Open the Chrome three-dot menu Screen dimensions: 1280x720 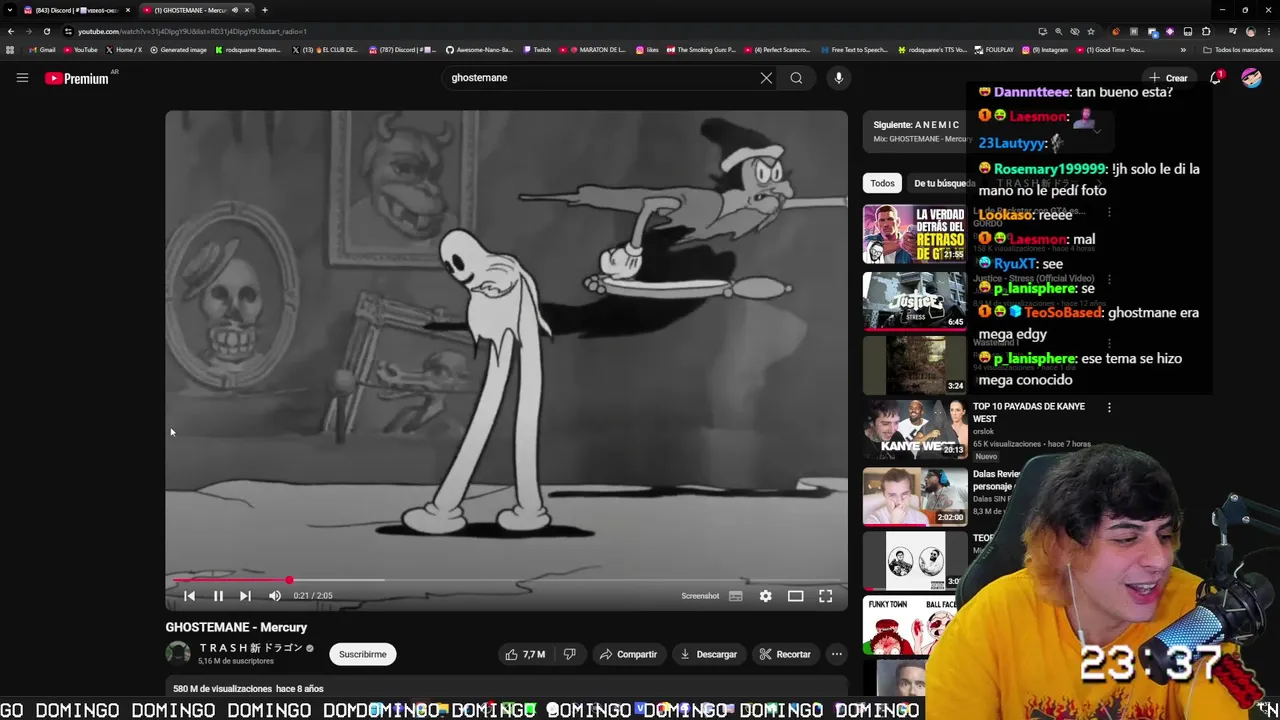click(x=1268, y=31)
